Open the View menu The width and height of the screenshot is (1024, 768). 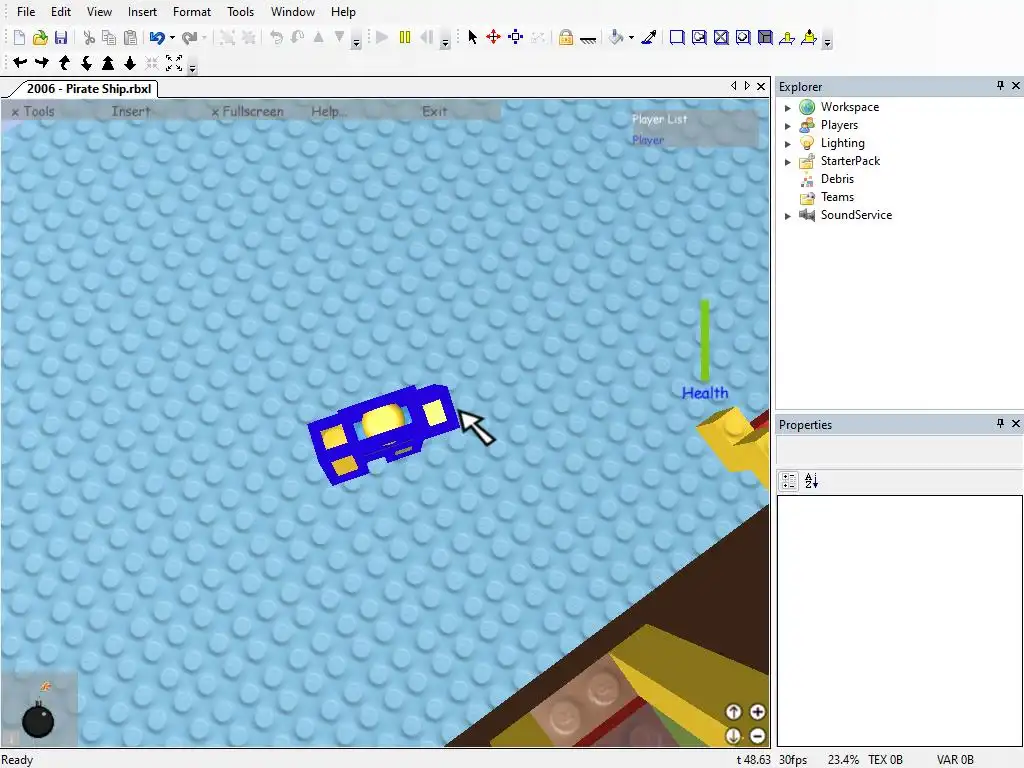99,12
